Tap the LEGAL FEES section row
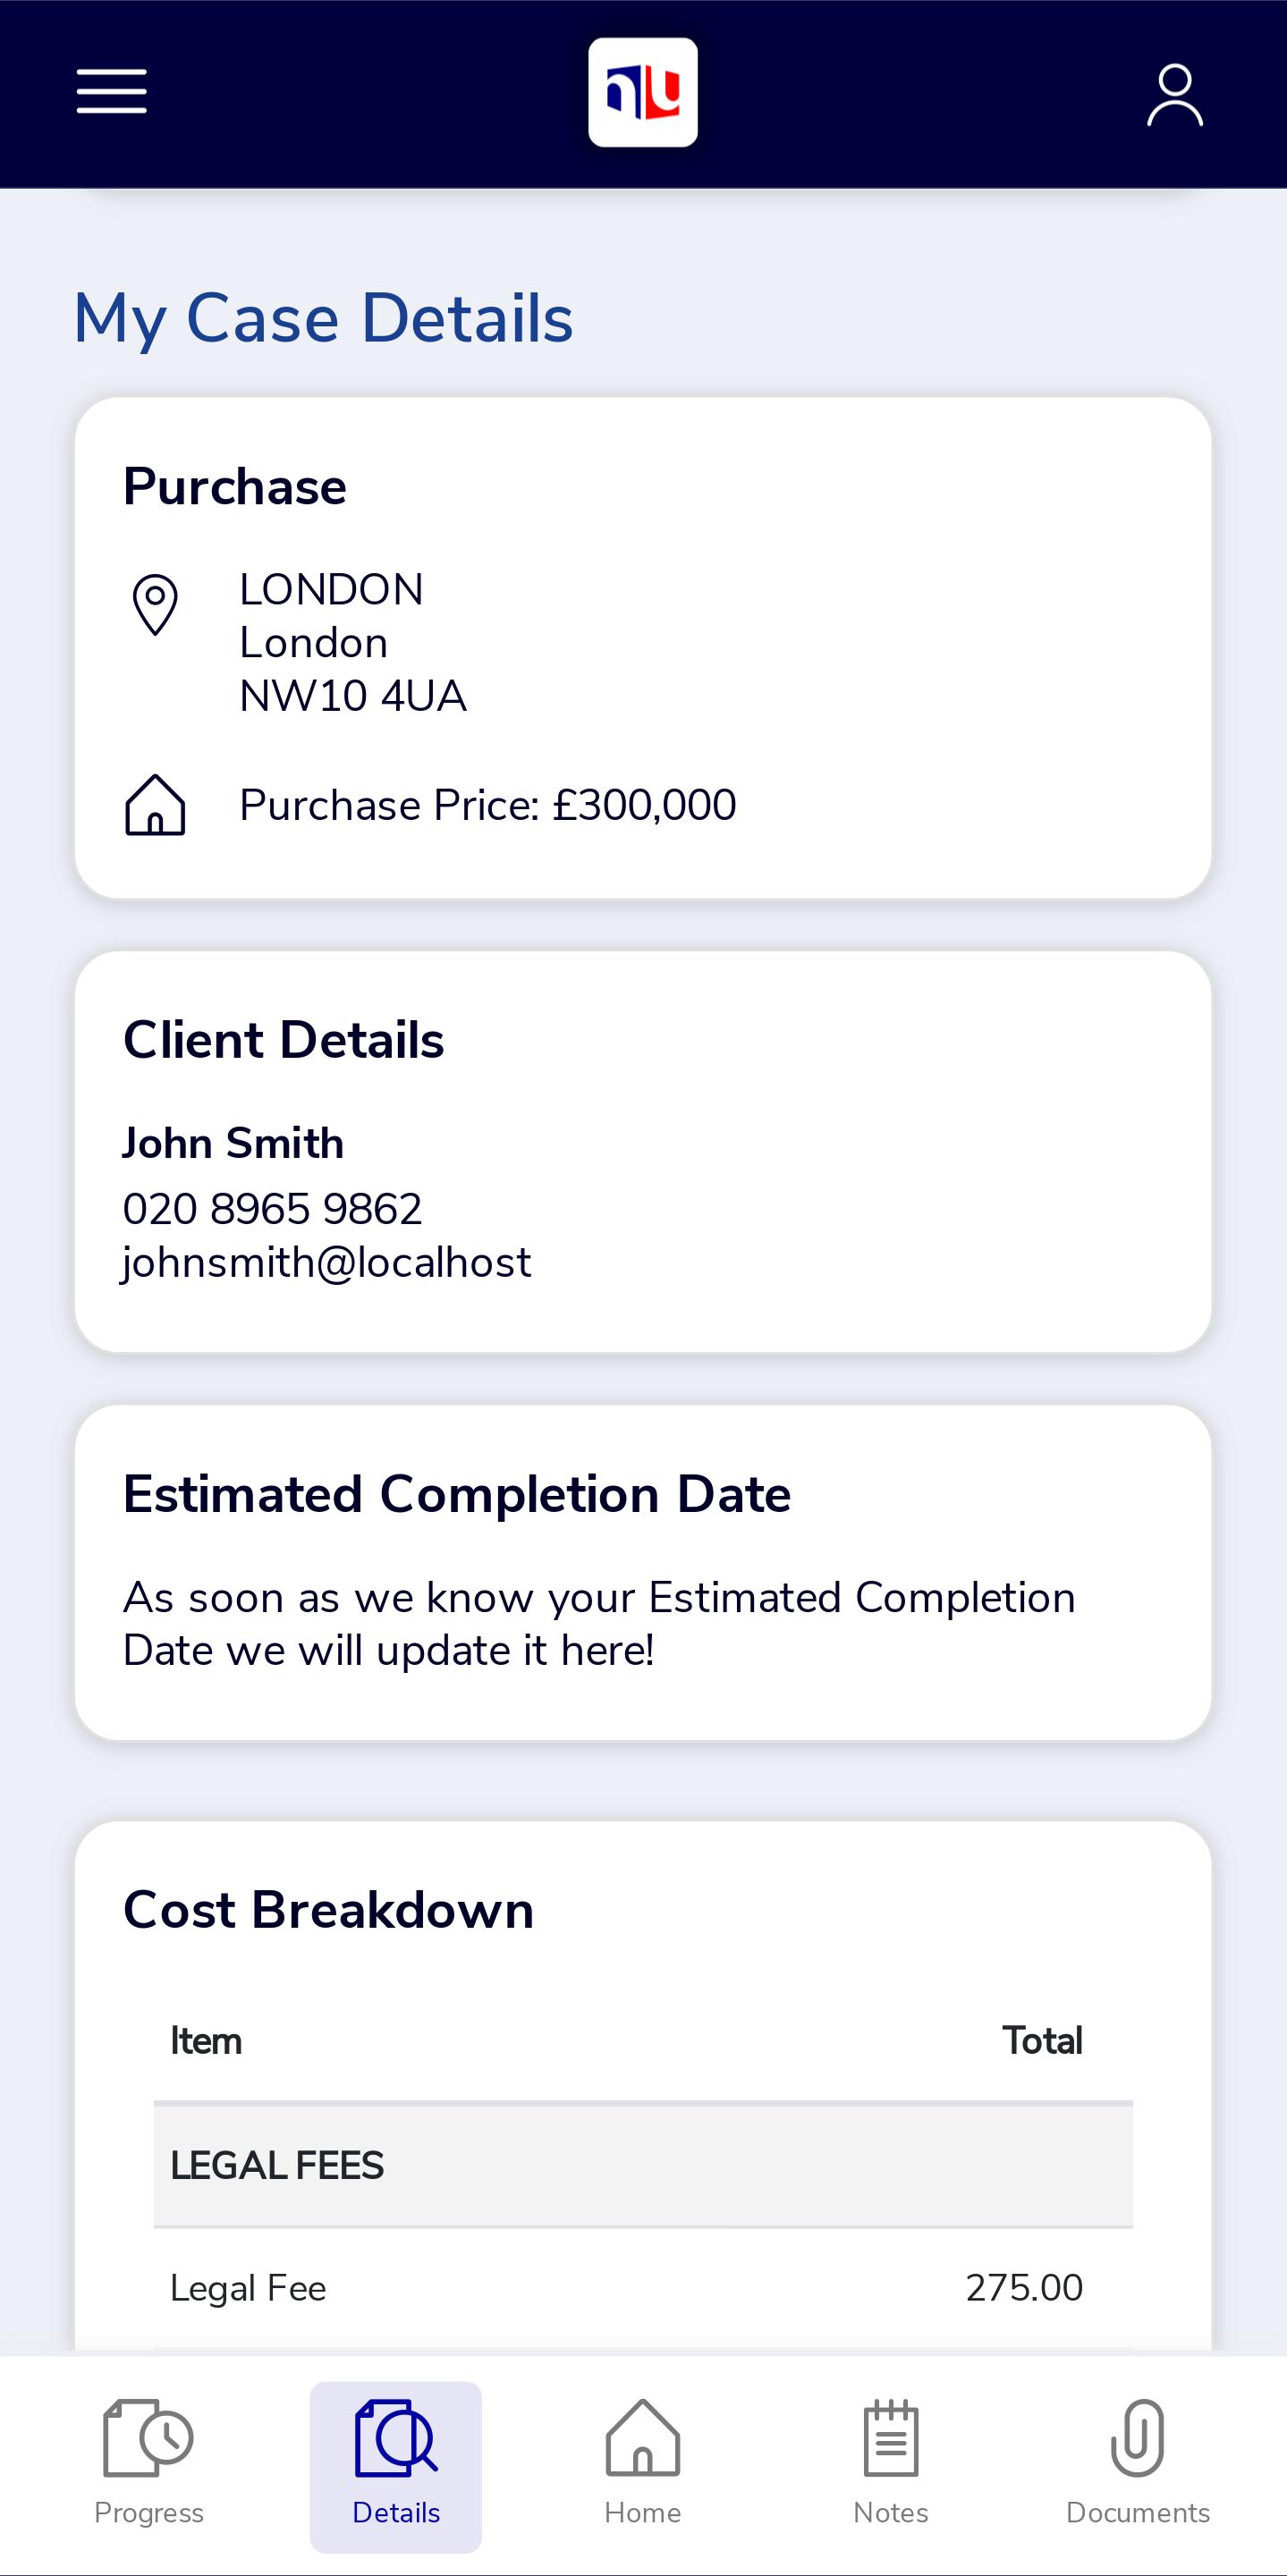This screenshot has height=2576, width=1287. (643, 2165)
